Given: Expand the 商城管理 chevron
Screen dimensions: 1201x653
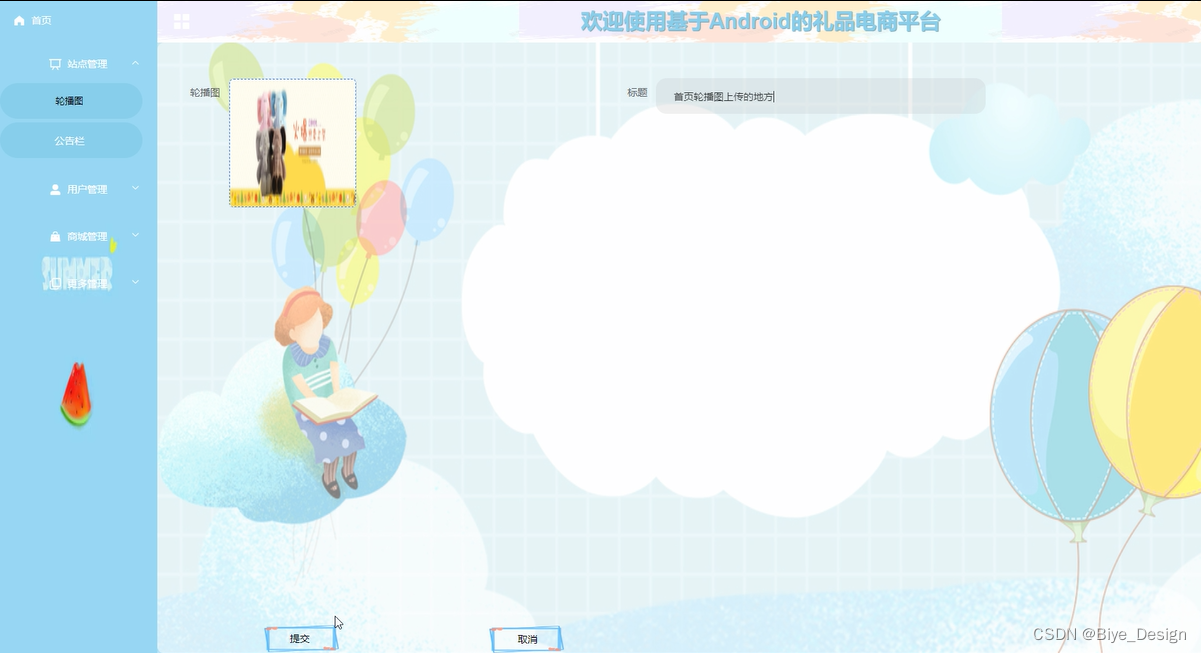Looking at the screenshot, I should click(136, 236).
